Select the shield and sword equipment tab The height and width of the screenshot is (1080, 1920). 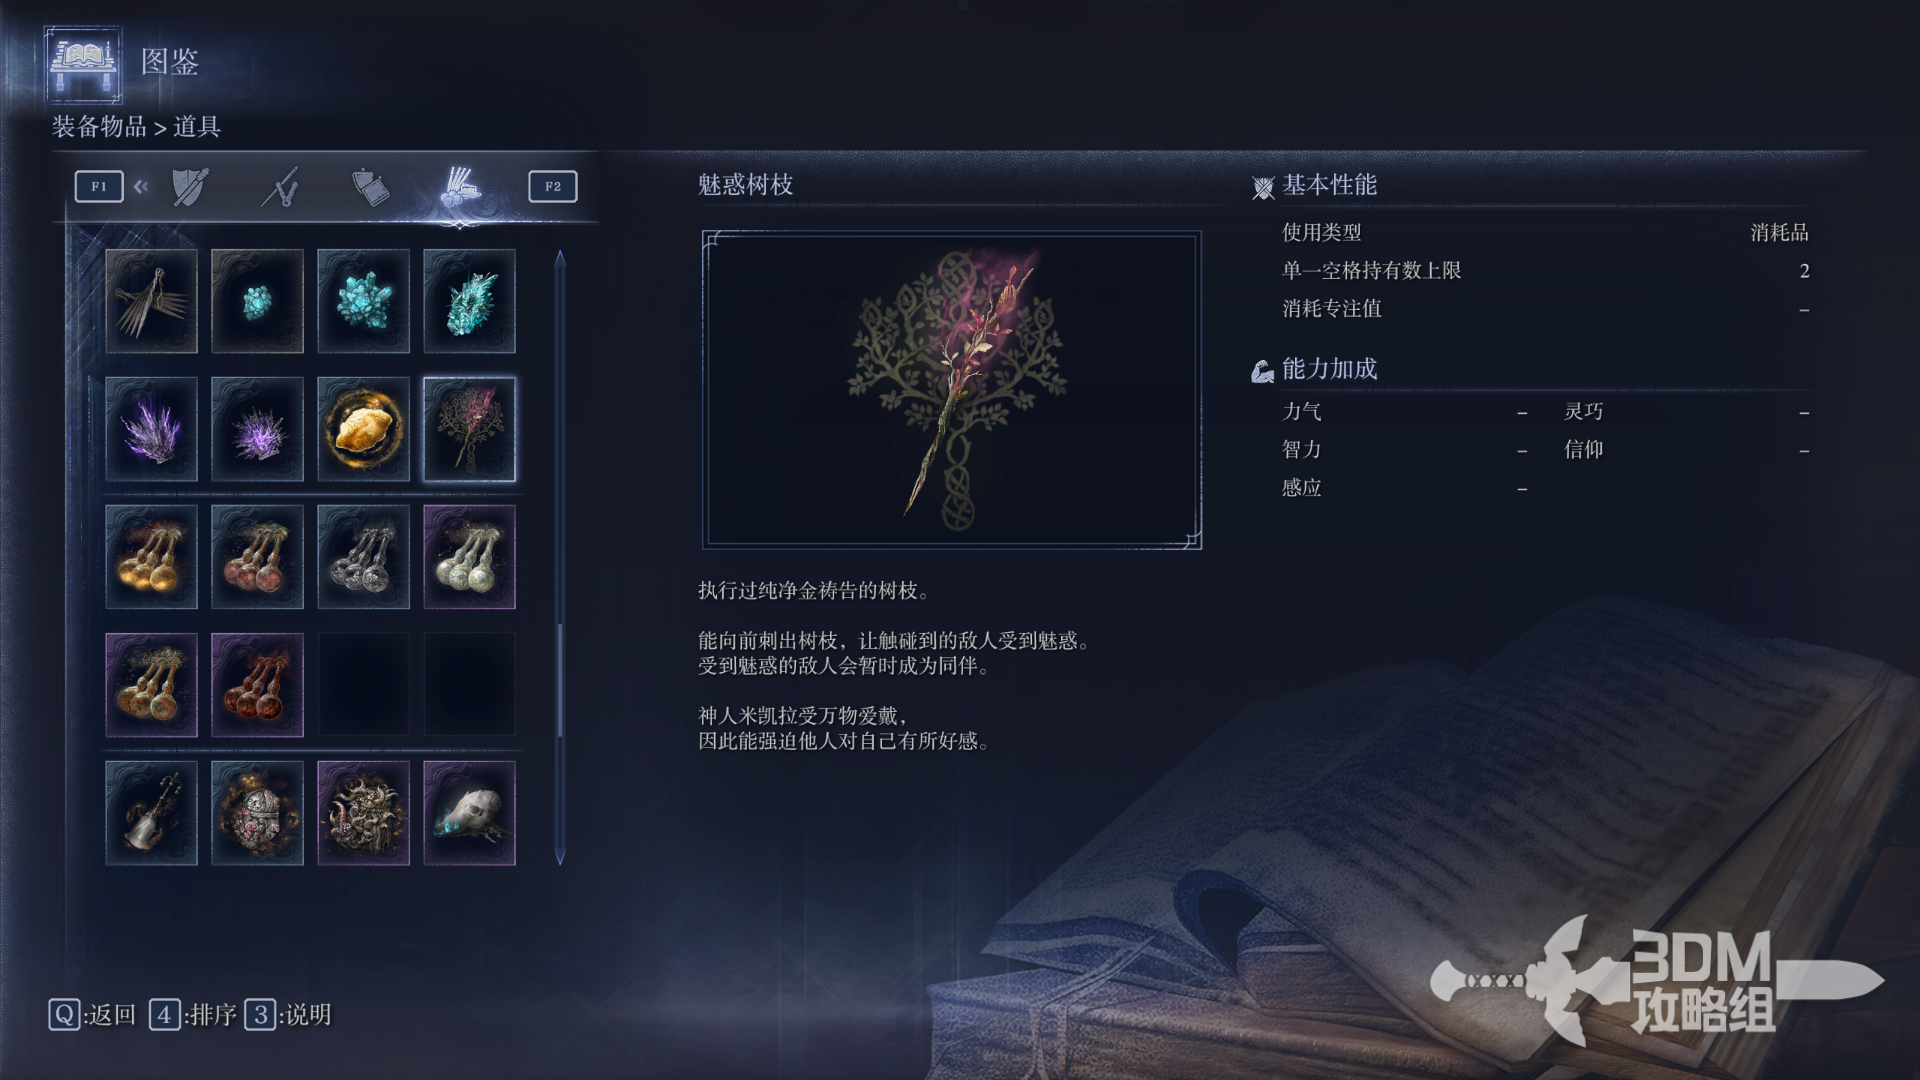click(189, 187)
